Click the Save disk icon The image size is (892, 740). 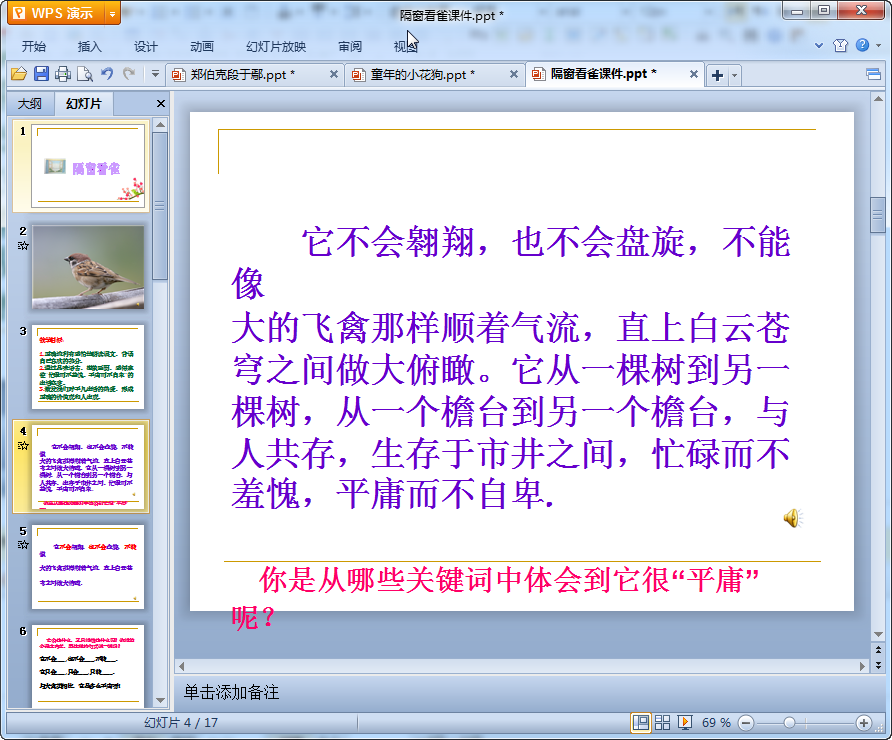[41, 74]
